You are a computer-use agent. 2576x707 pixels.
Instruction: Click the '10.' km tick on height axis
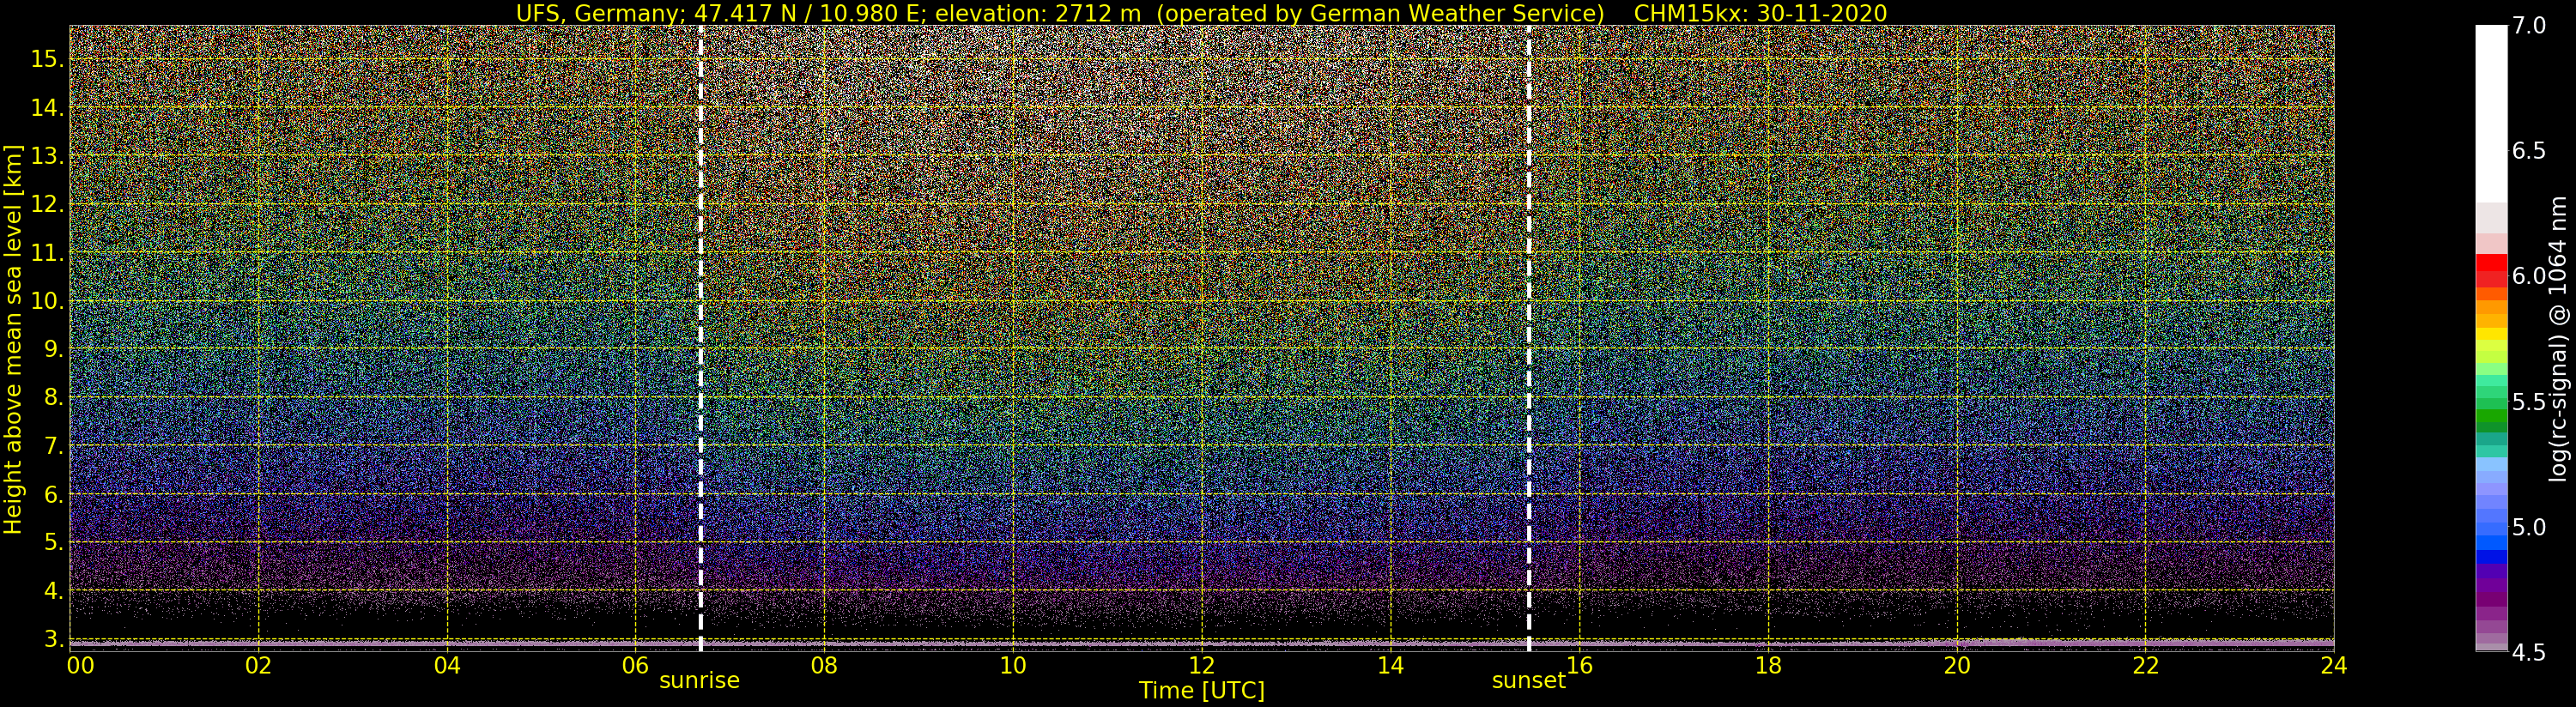tap(47, 301)
